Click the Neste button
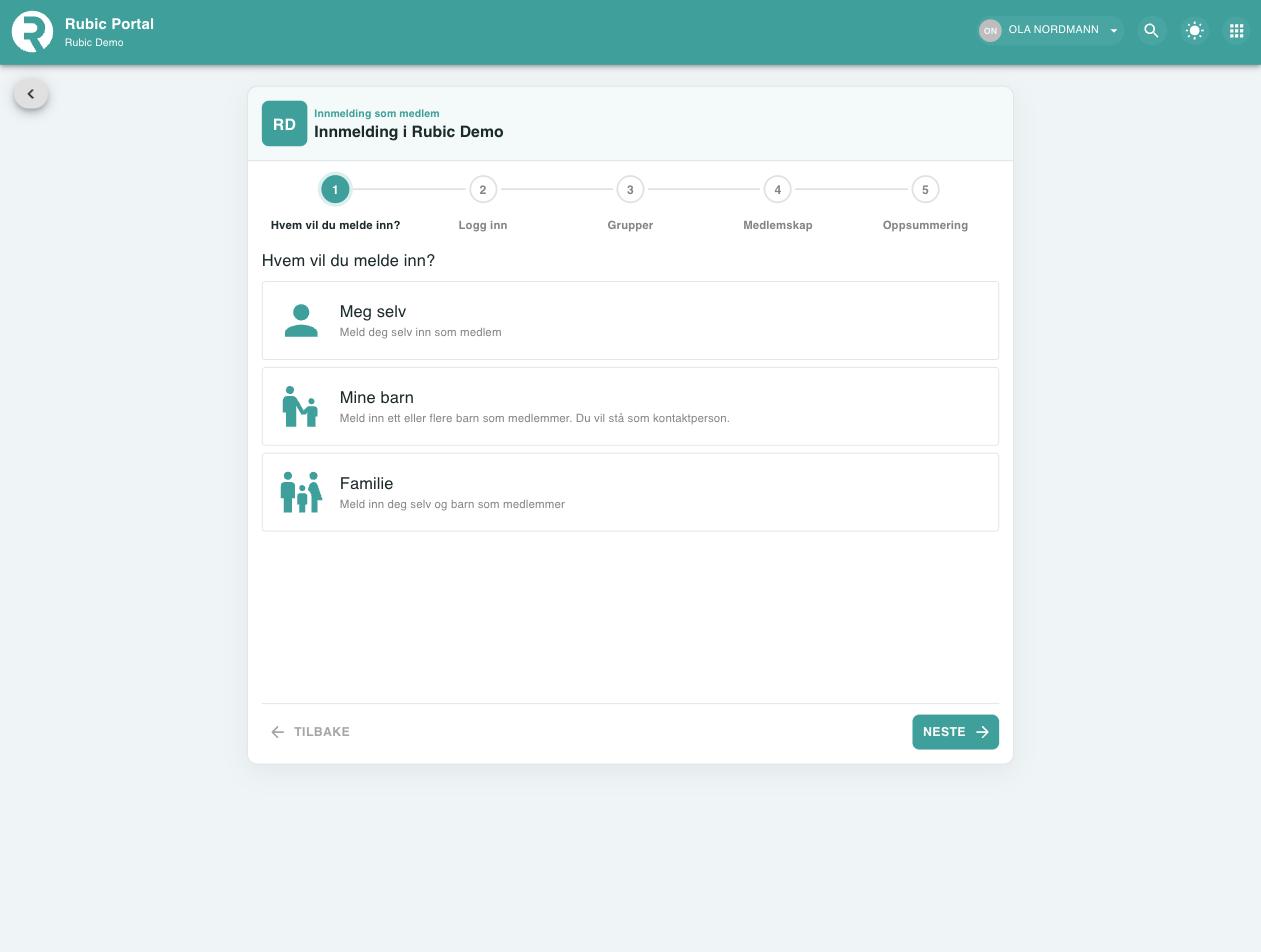1261x952 pixels. click(x=955, y=732)
